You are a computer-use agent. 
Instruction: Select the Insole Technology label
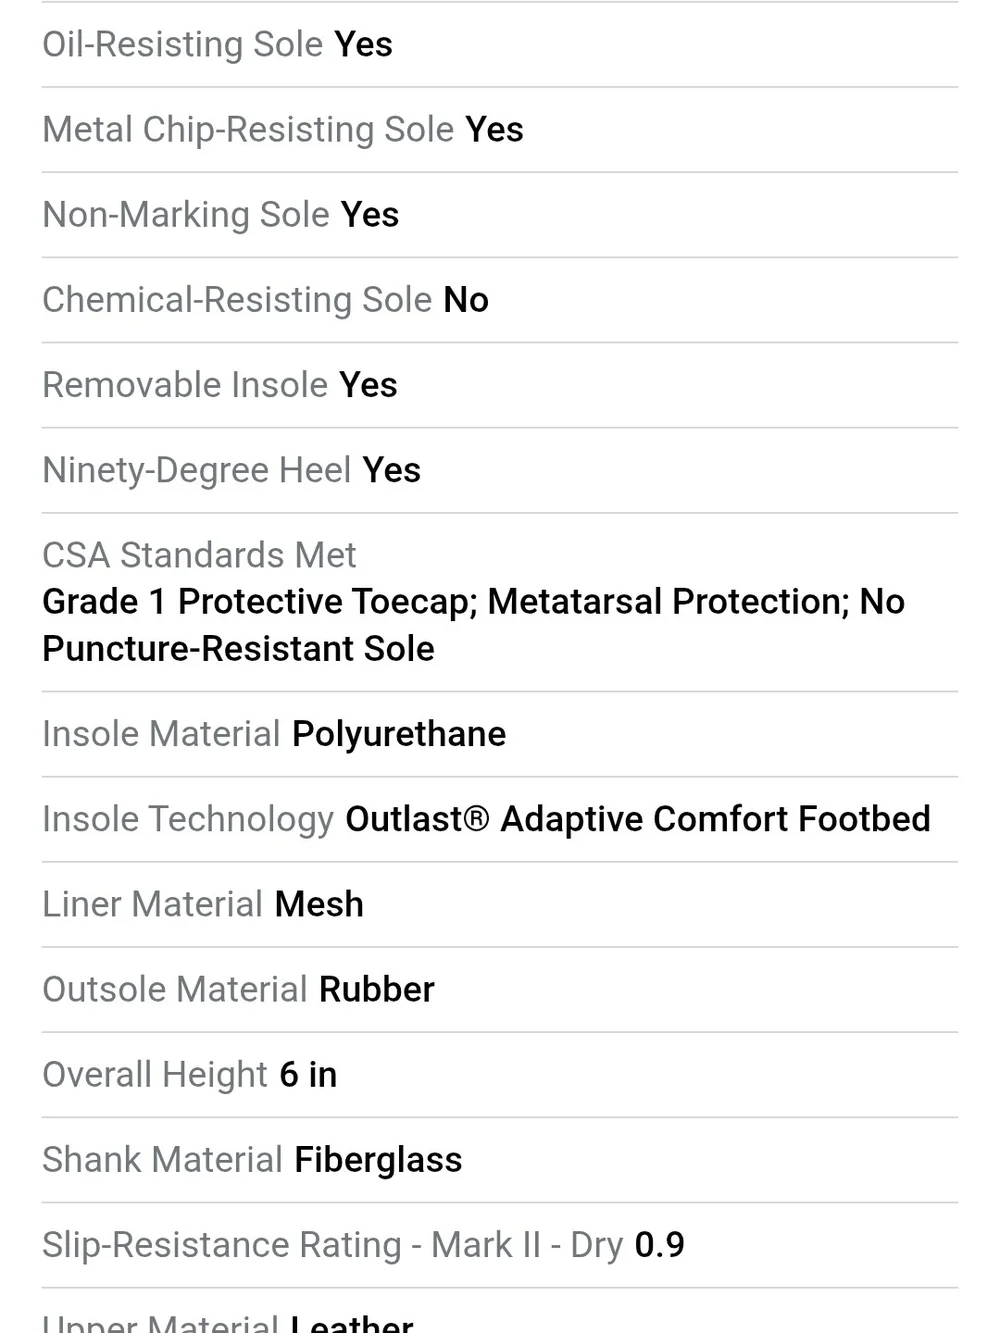[x=188, y=819]
